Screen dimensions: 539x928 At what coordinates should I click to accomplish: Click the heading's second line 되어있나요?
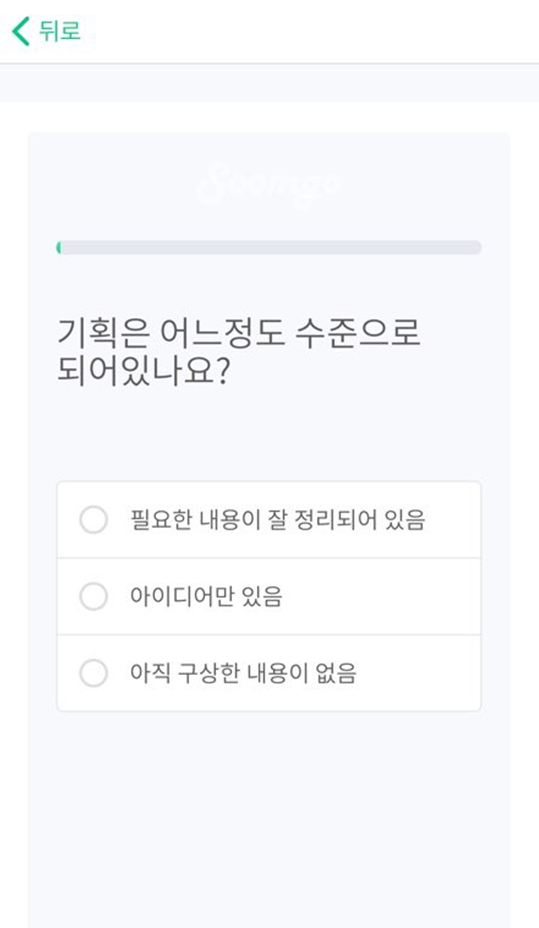(x=143, y=372)
